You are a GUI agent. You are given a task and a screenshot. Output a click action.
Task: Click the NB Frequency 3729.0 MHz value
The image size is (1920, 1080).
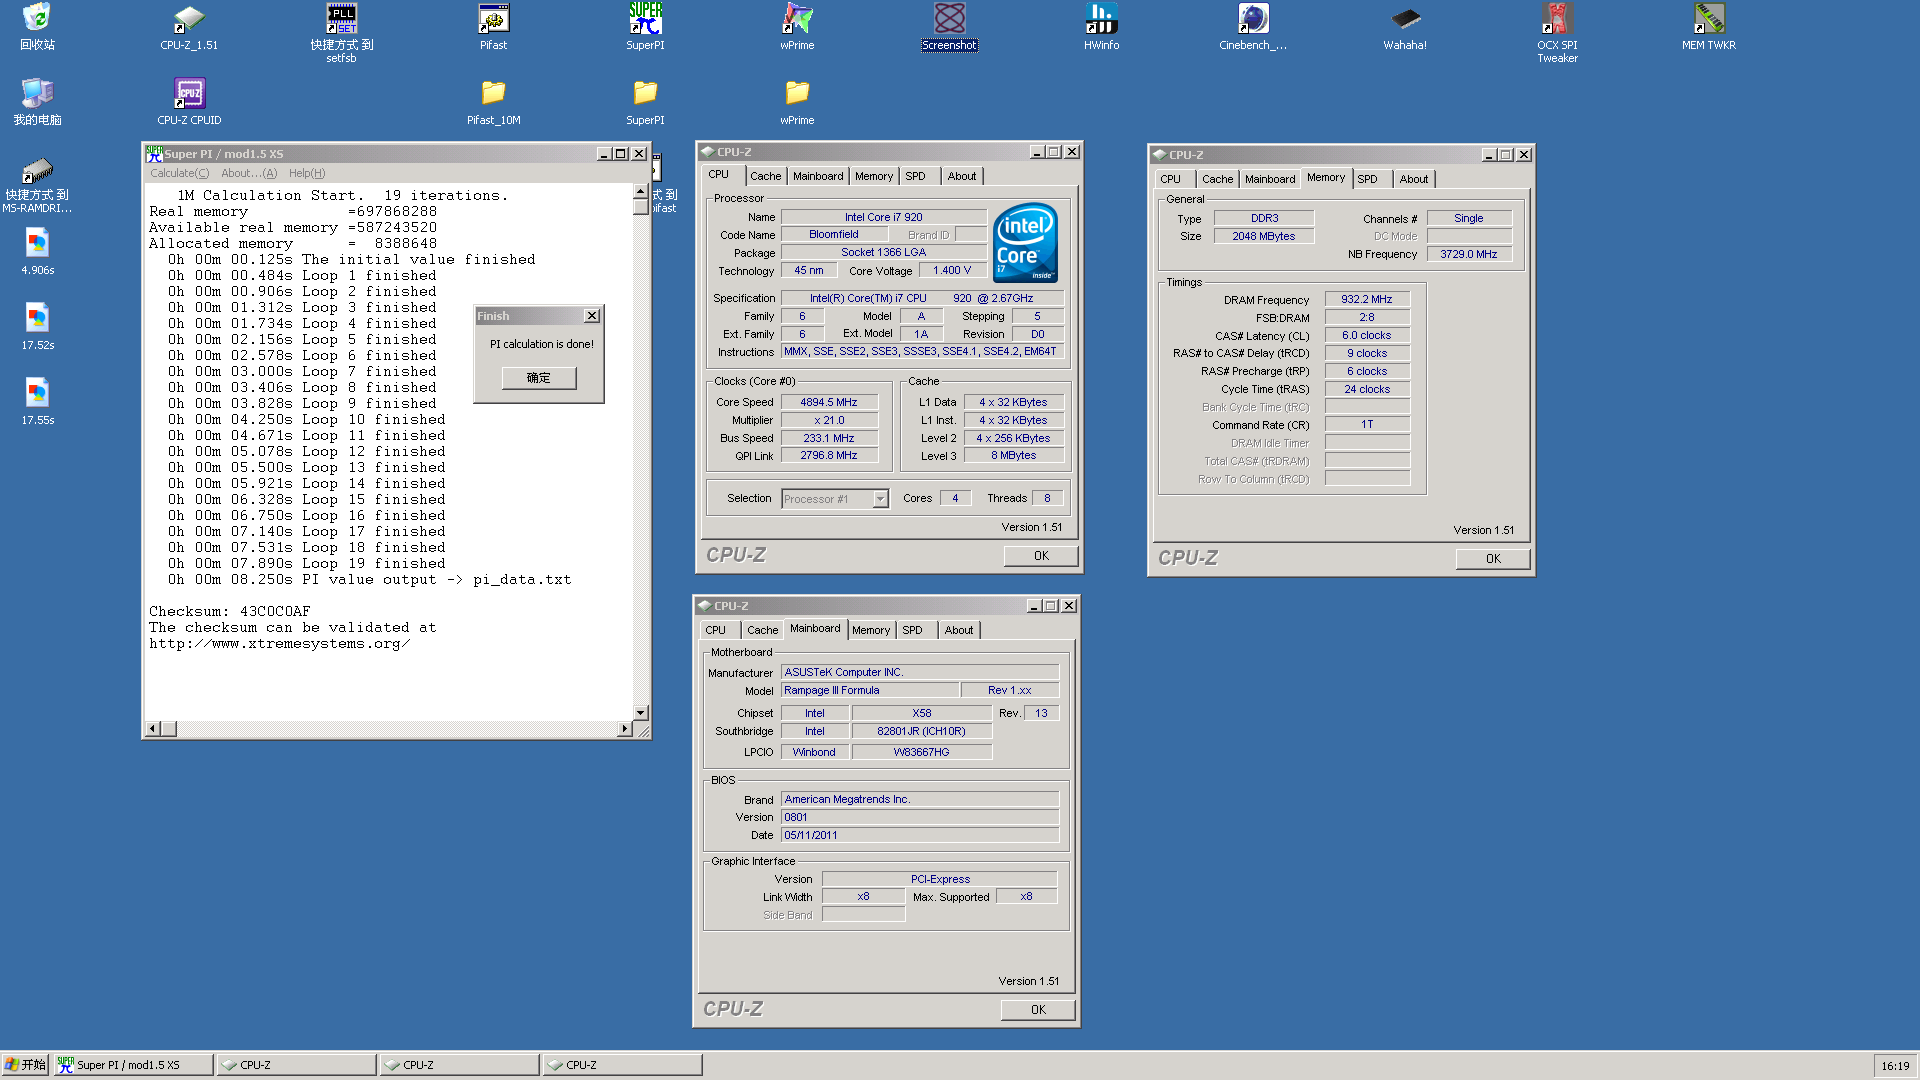1469,254
